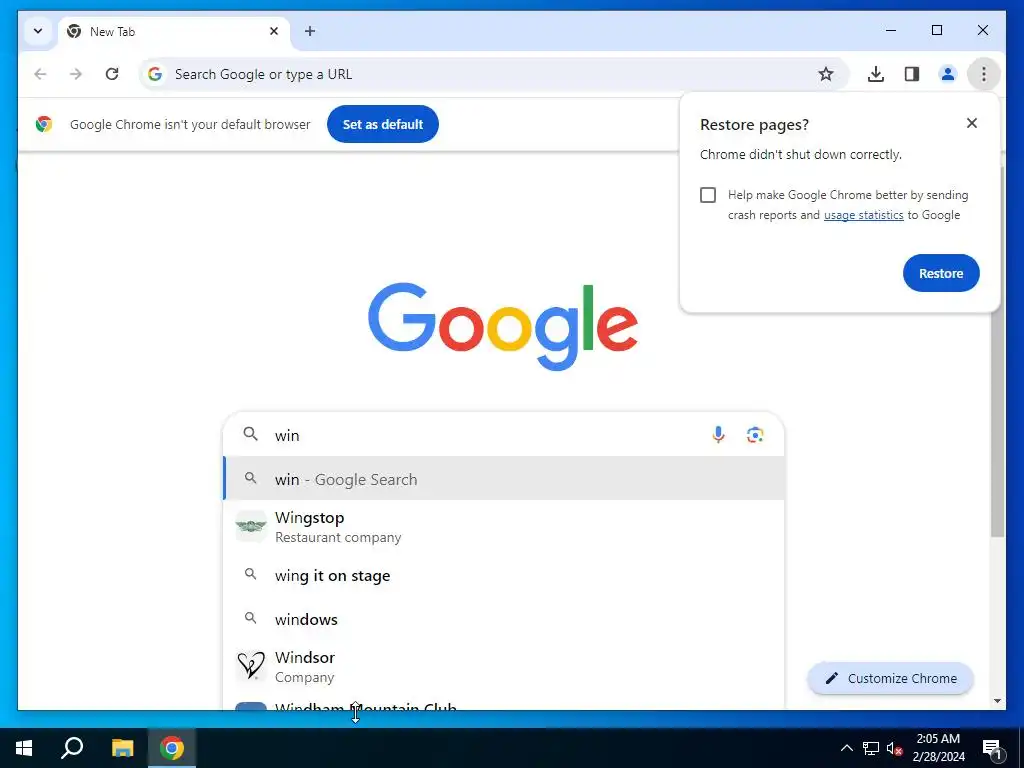Click Chrome icon in taskbar
This screenshot has height=768, width=1024.
coord(172,748)
